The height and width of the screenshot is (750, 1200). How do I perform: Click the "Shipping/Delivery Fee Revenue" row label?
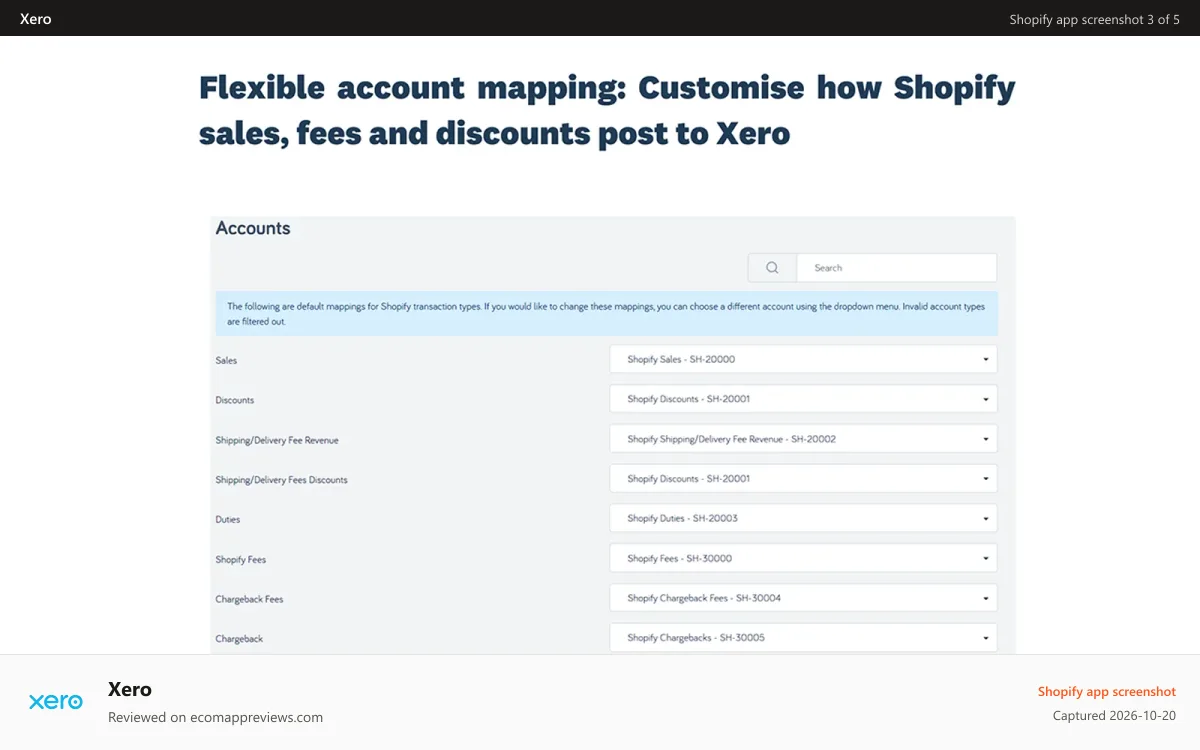coord(277,440)
